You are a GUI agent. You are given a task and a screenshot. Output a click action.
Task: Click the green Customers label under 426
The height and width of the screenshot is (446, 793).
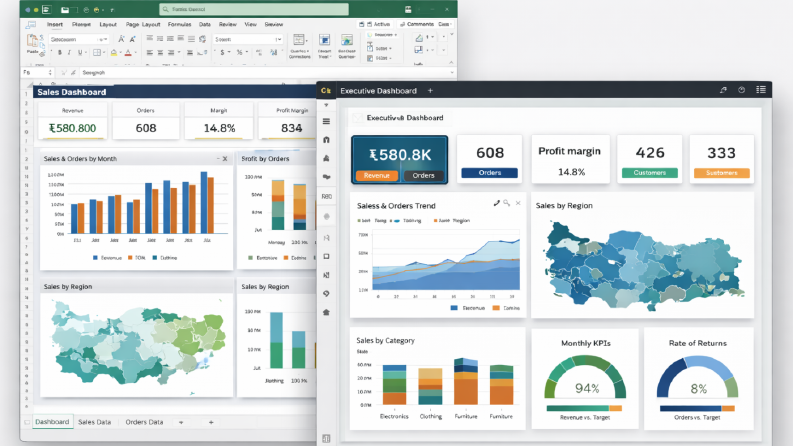[x=650, y=173]
